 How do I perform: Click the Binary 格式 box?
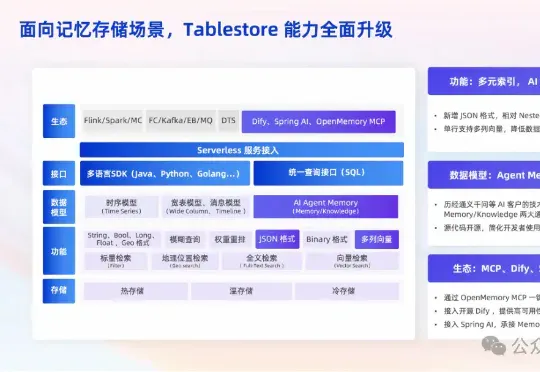[327, 239]
